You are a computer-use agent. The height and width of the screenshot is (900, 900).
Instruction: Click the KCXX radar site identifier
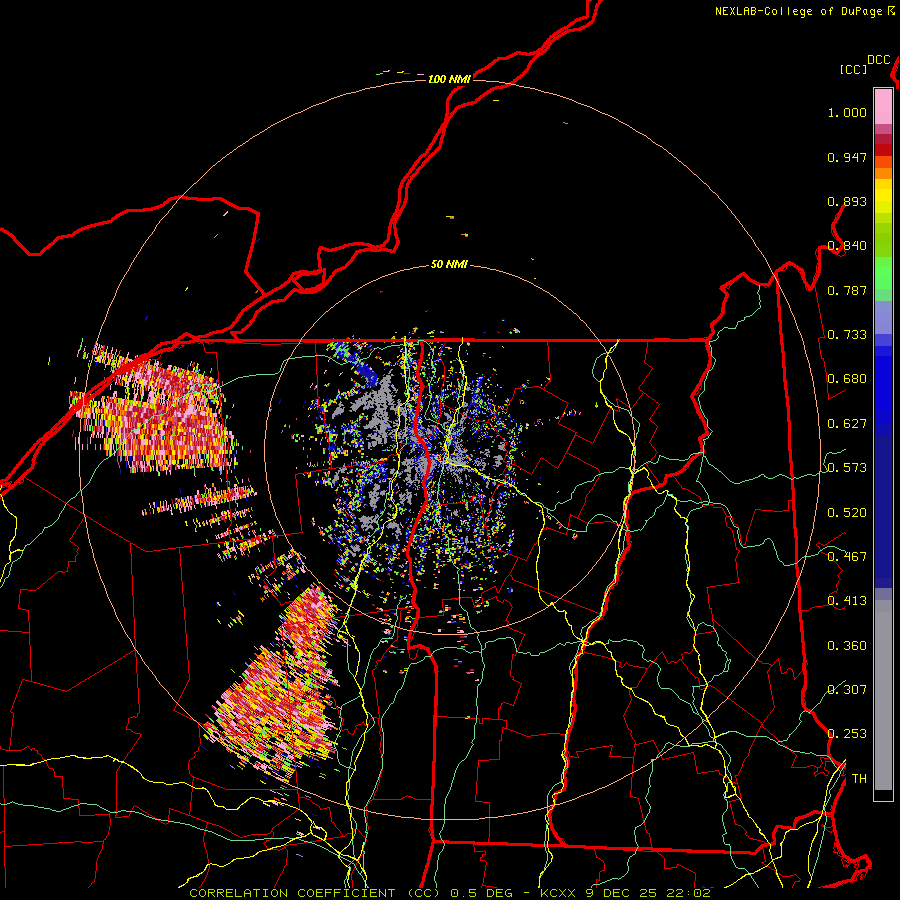tap(558, 893)
